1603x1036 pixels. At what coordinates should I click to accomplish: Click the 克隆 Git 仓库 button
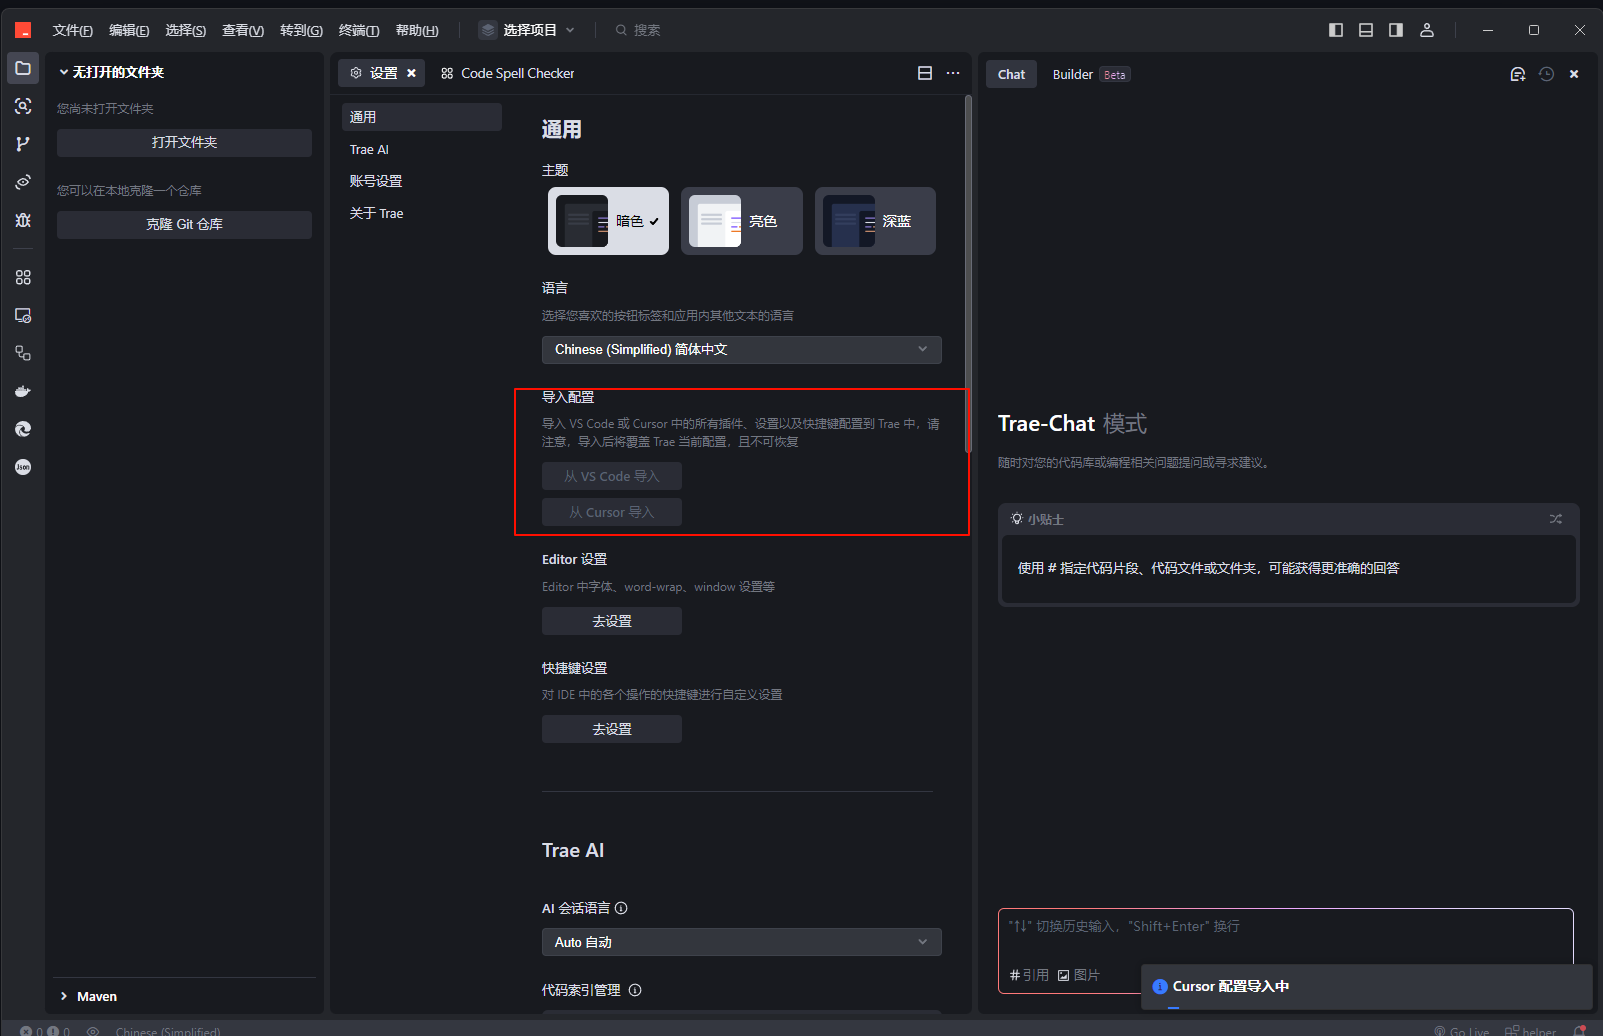[184, 224]
